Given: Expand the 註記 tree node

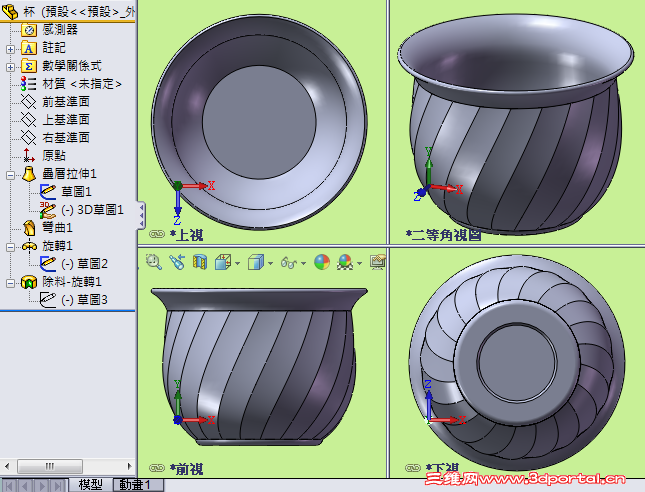Looking at the screenshot, I should click(10, 49).
